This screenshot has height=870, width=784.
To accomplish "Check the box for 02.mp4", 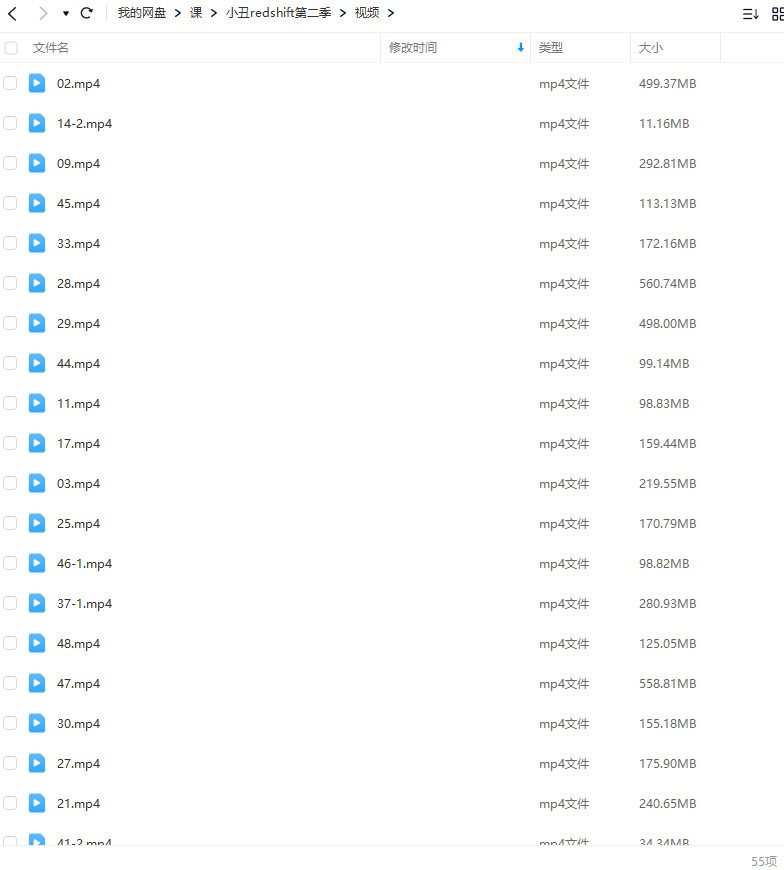I will point(10,83).
